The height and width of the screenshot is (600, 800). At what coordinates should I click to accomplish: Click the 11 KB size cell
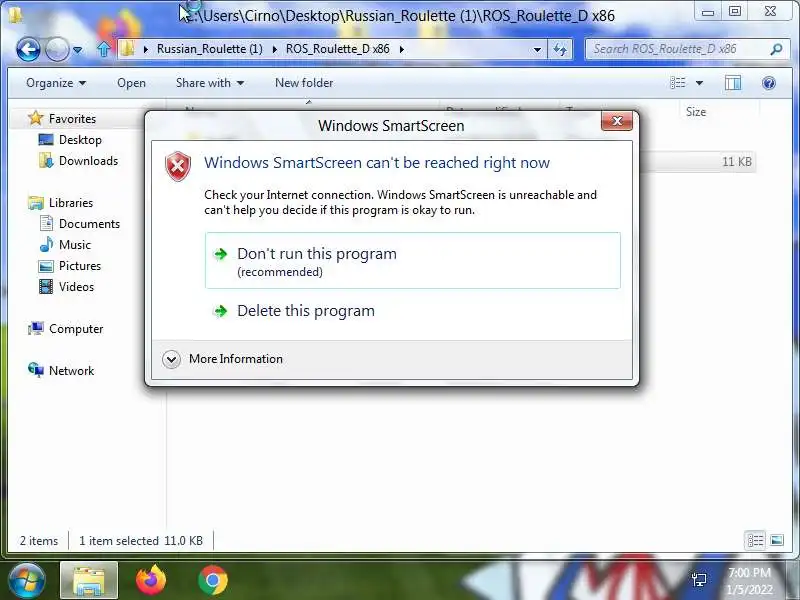736,162
